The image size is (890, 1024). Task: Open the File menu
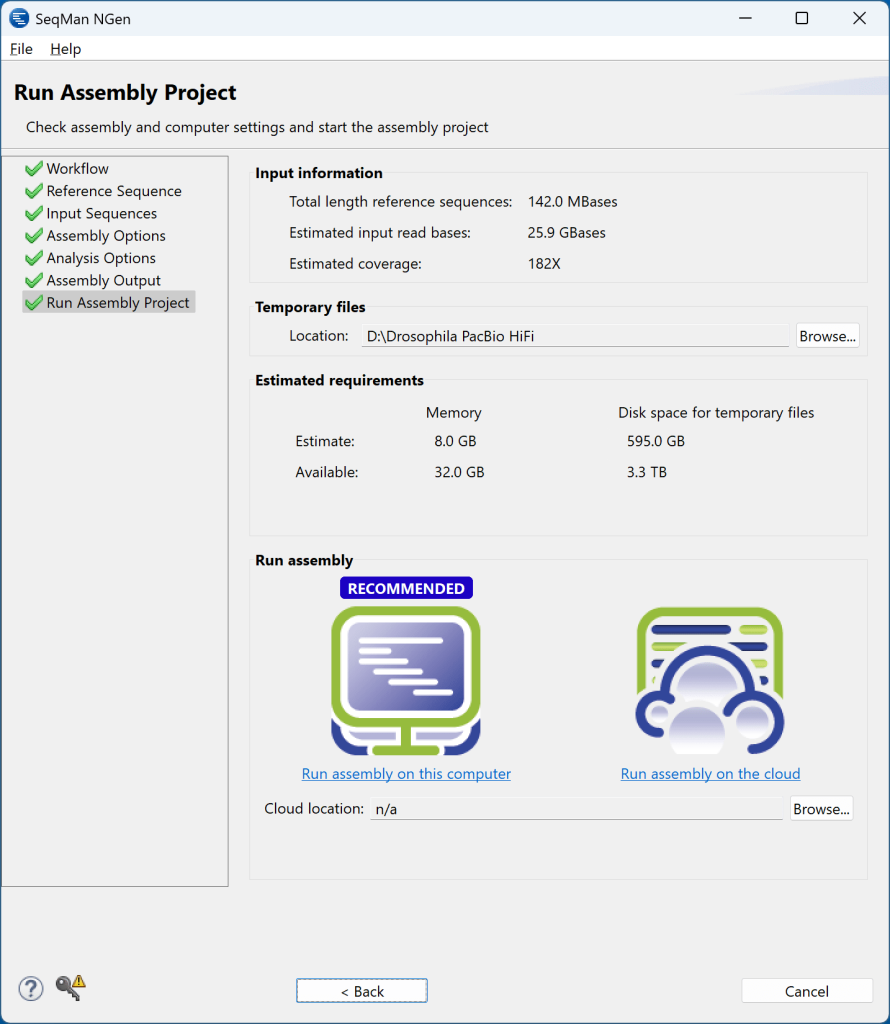[21, 49]
